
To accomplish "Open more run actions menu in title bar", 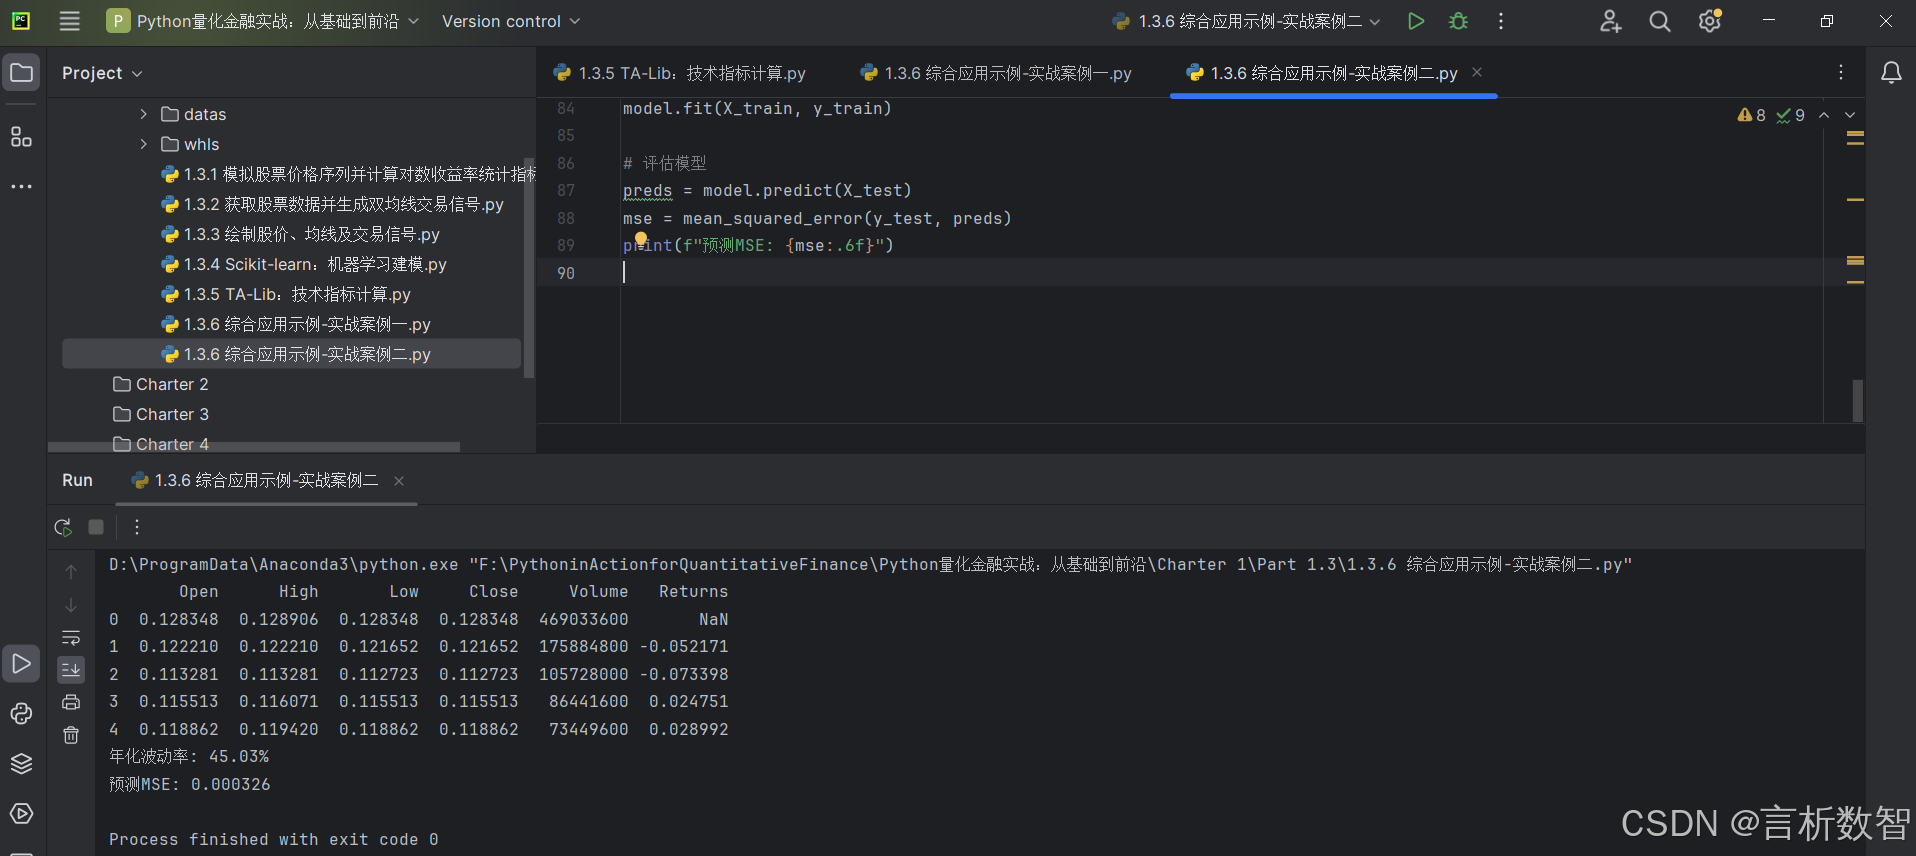I will pyautogui.click(x=1501, y=21).
